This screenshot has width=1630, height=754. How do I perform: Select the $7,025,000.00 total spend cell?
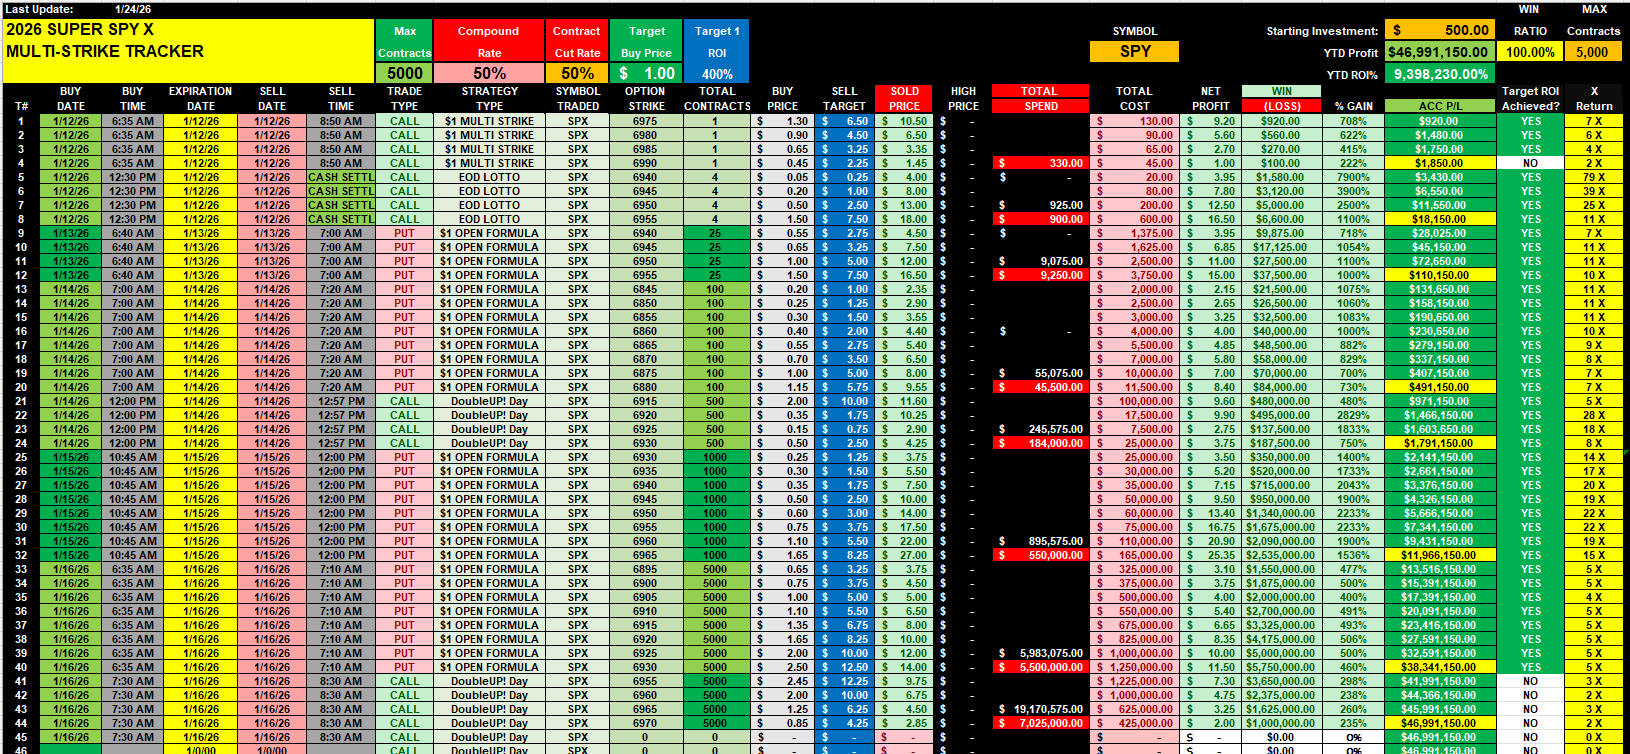1040,723
